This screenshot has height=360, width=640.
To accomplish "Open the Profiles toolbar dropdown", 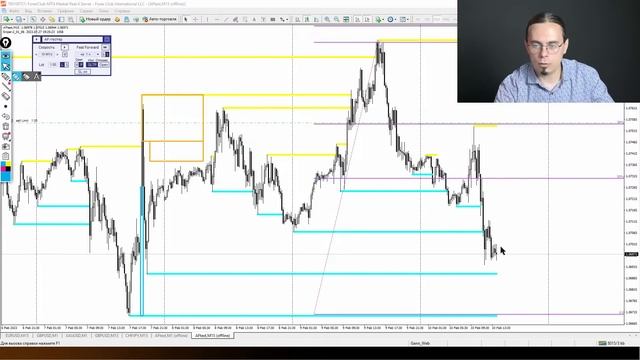I will pyautogui.click(x=19, y=19).
